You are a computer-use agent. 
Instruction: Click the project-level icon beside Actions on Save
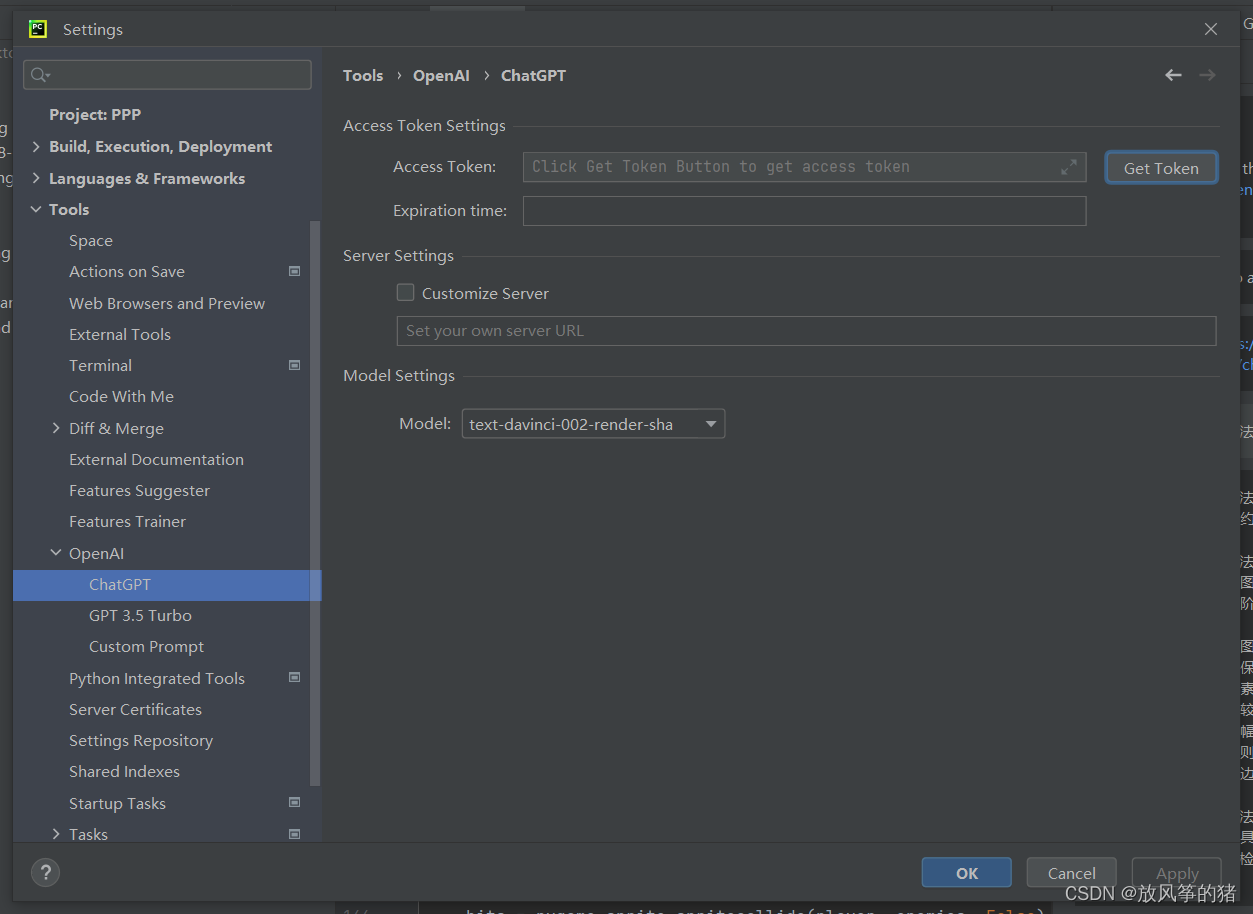click(295, 271)
